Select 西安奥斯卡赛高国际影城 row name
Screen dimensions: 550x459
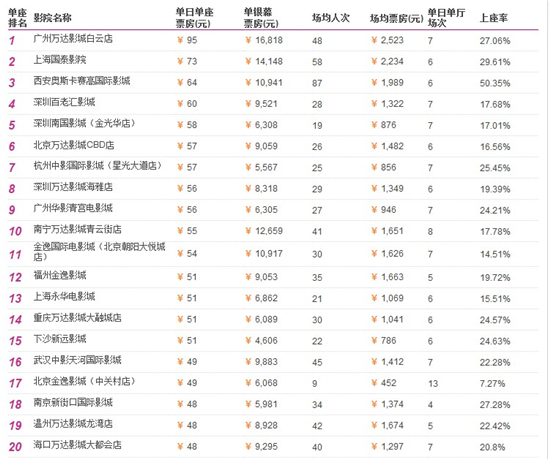coord(82,81)
